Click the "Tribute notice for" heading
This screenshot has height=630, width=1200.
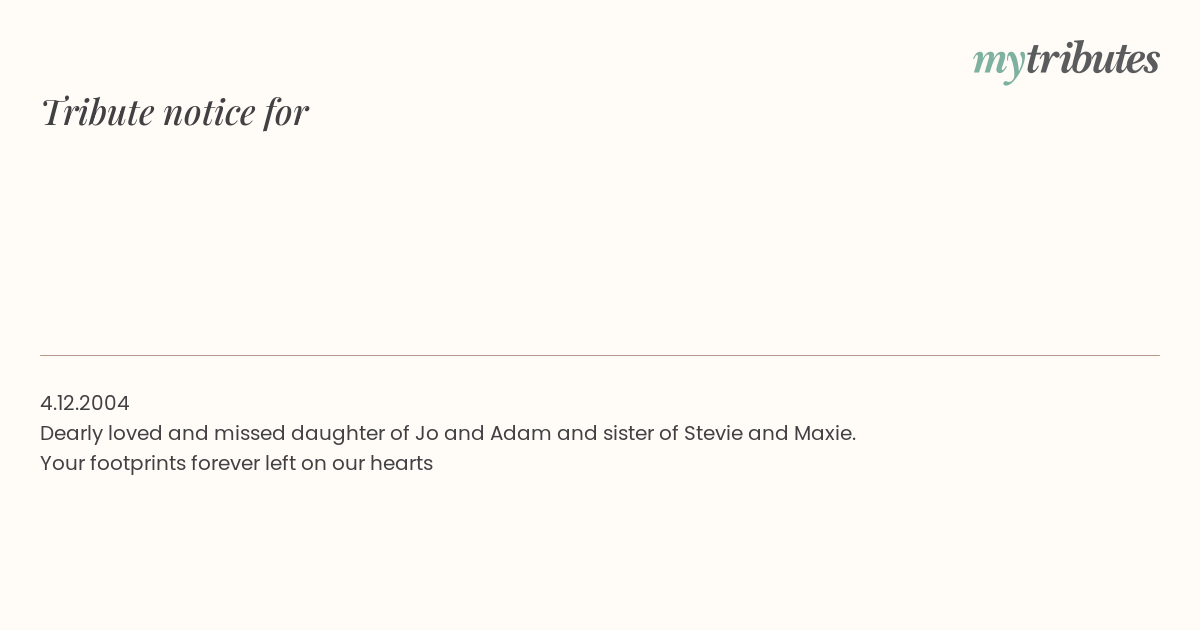pyautogui.click(x=175, y=112)
